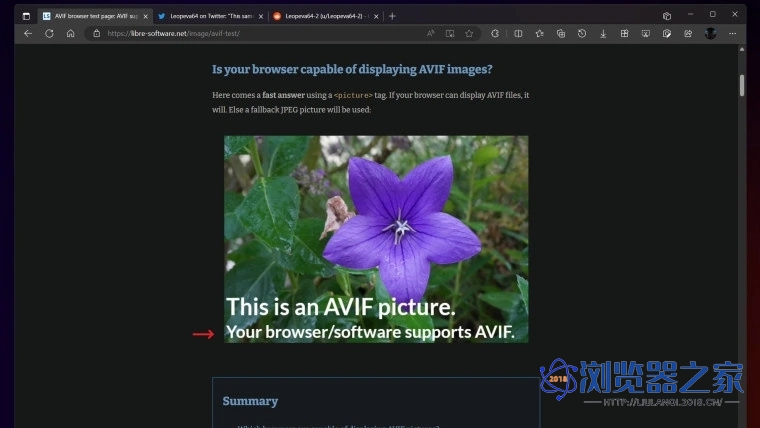Take a web capture screenshot

[x=646, y=33]
